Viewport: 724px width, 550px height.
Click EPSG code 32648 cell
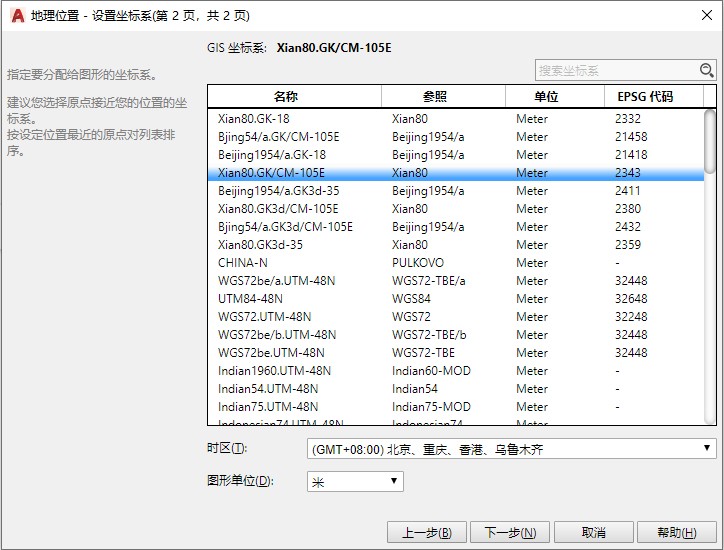click(x=631, y=299)
